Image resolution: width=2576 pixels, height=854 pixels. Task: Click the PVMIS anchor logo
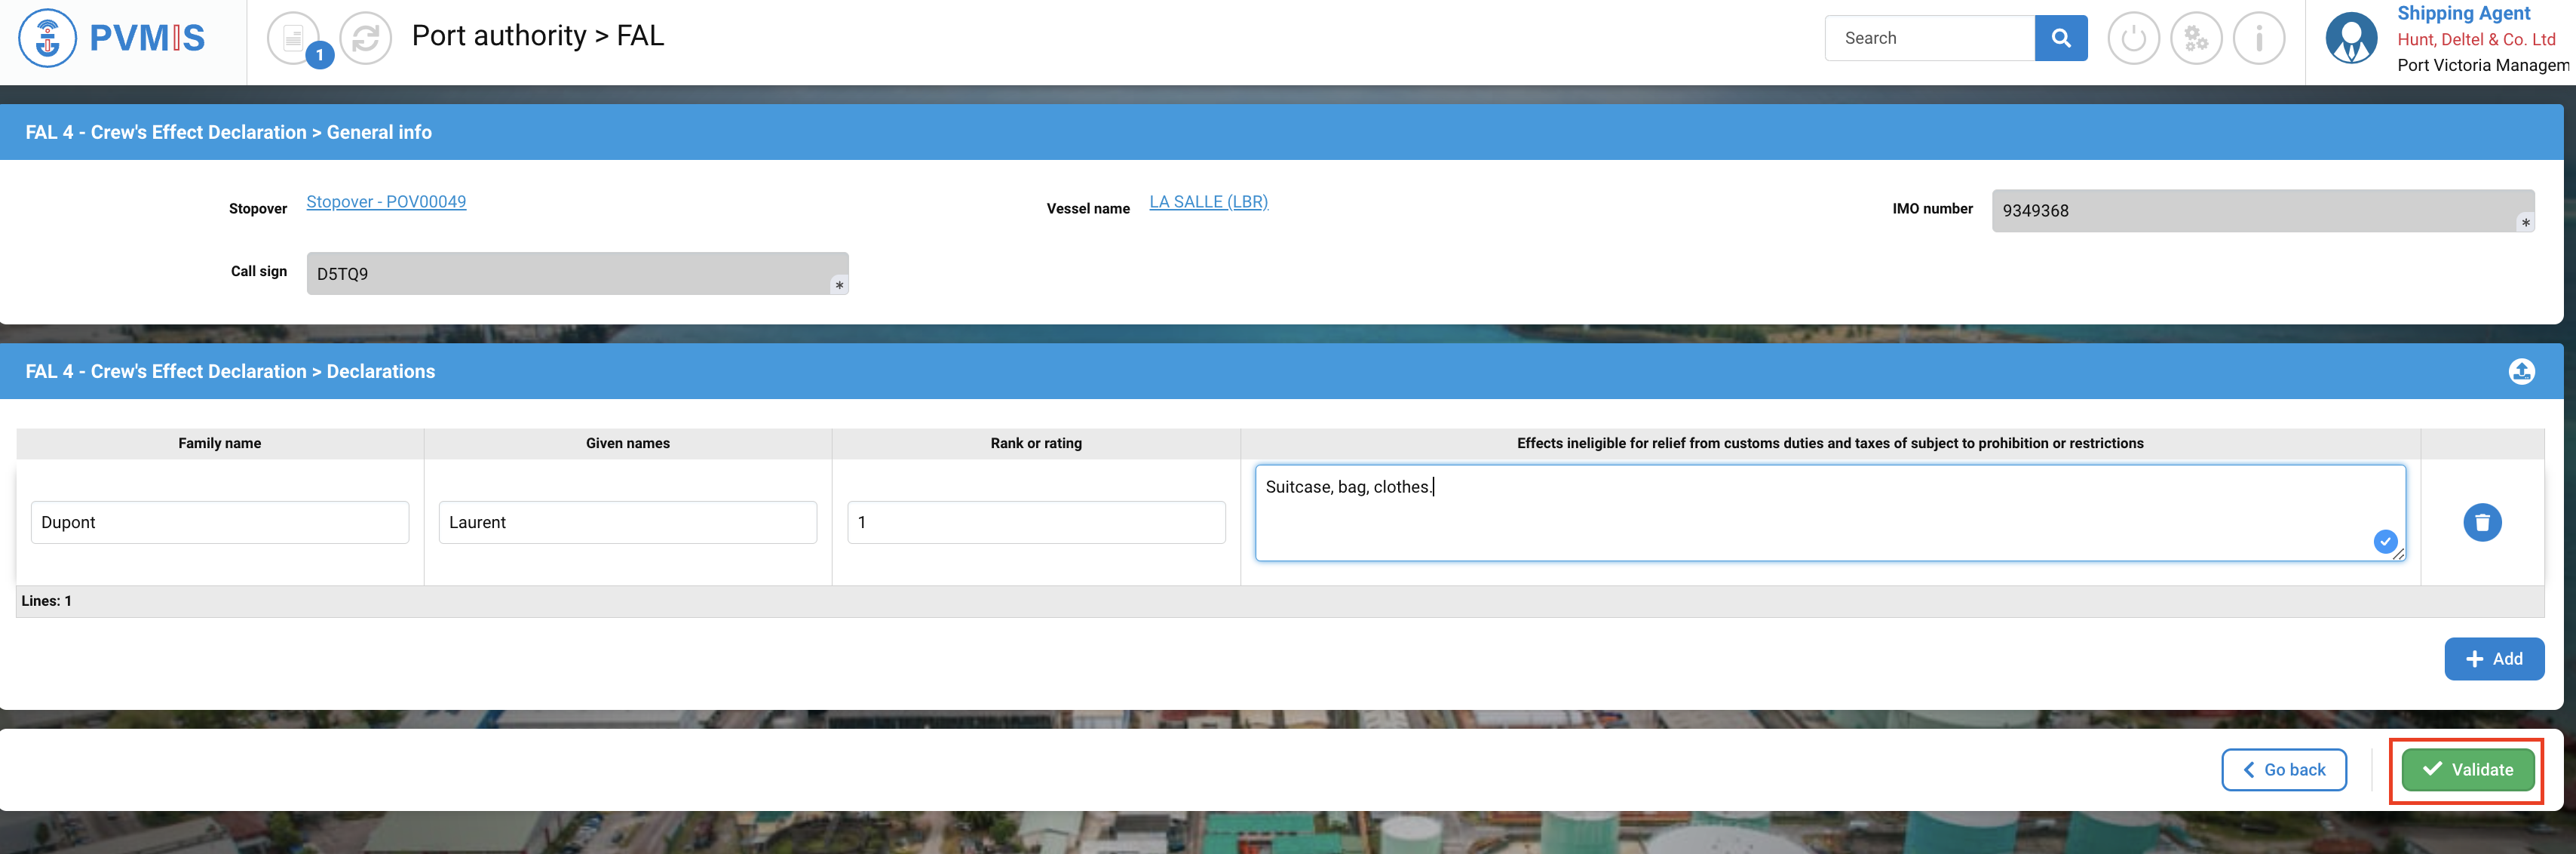pos(47,38)
